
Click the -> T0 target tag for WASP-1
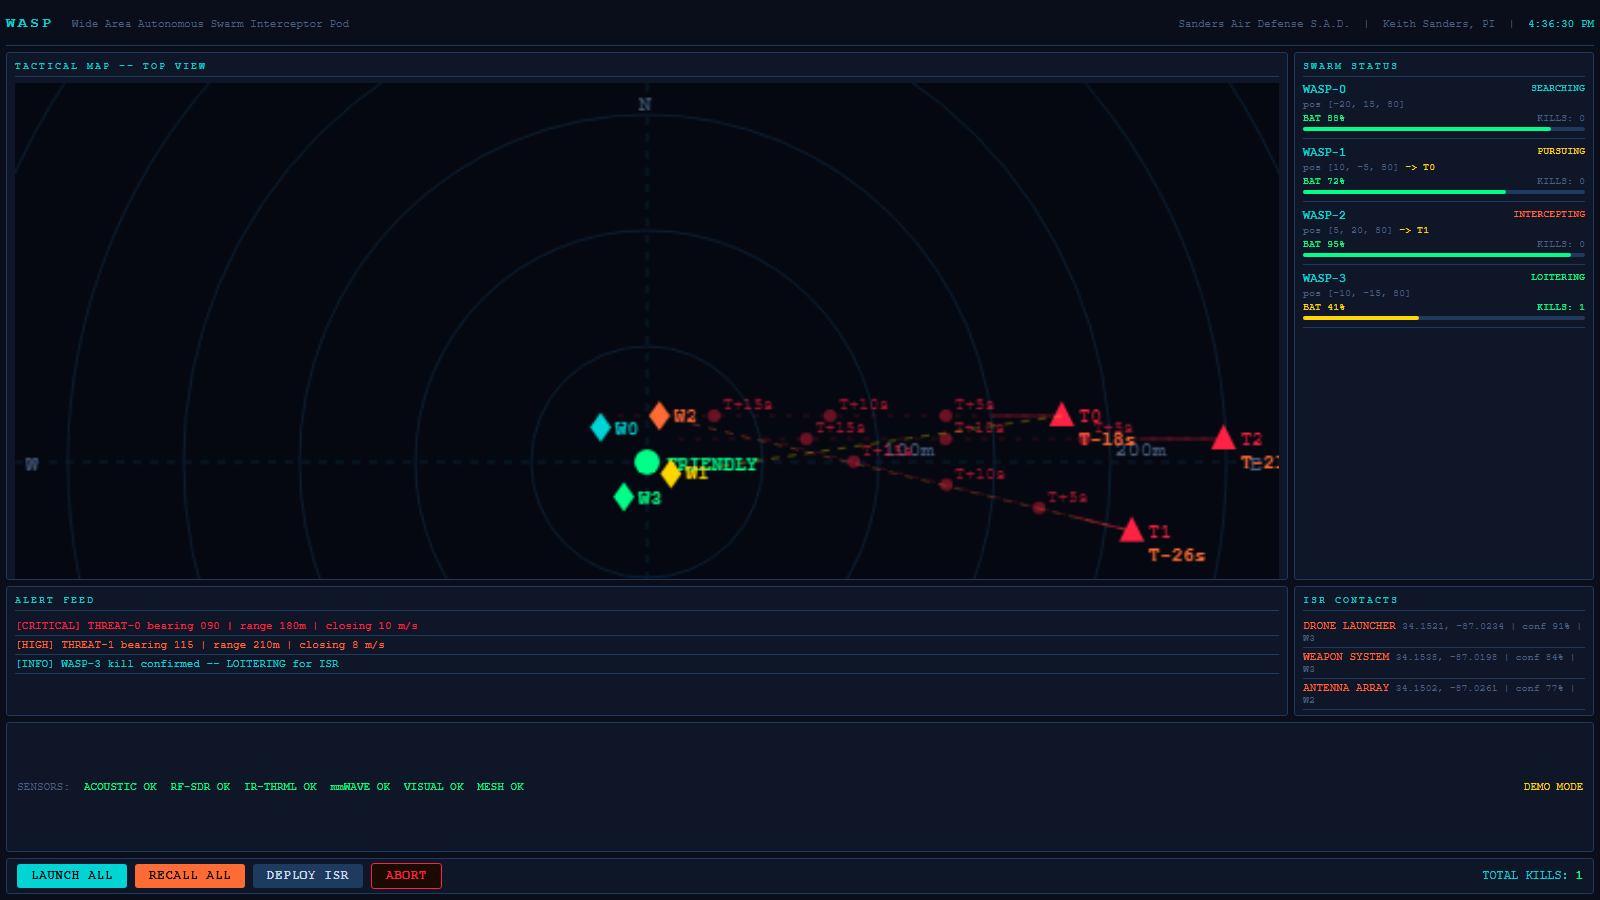tap(1420, 168)
